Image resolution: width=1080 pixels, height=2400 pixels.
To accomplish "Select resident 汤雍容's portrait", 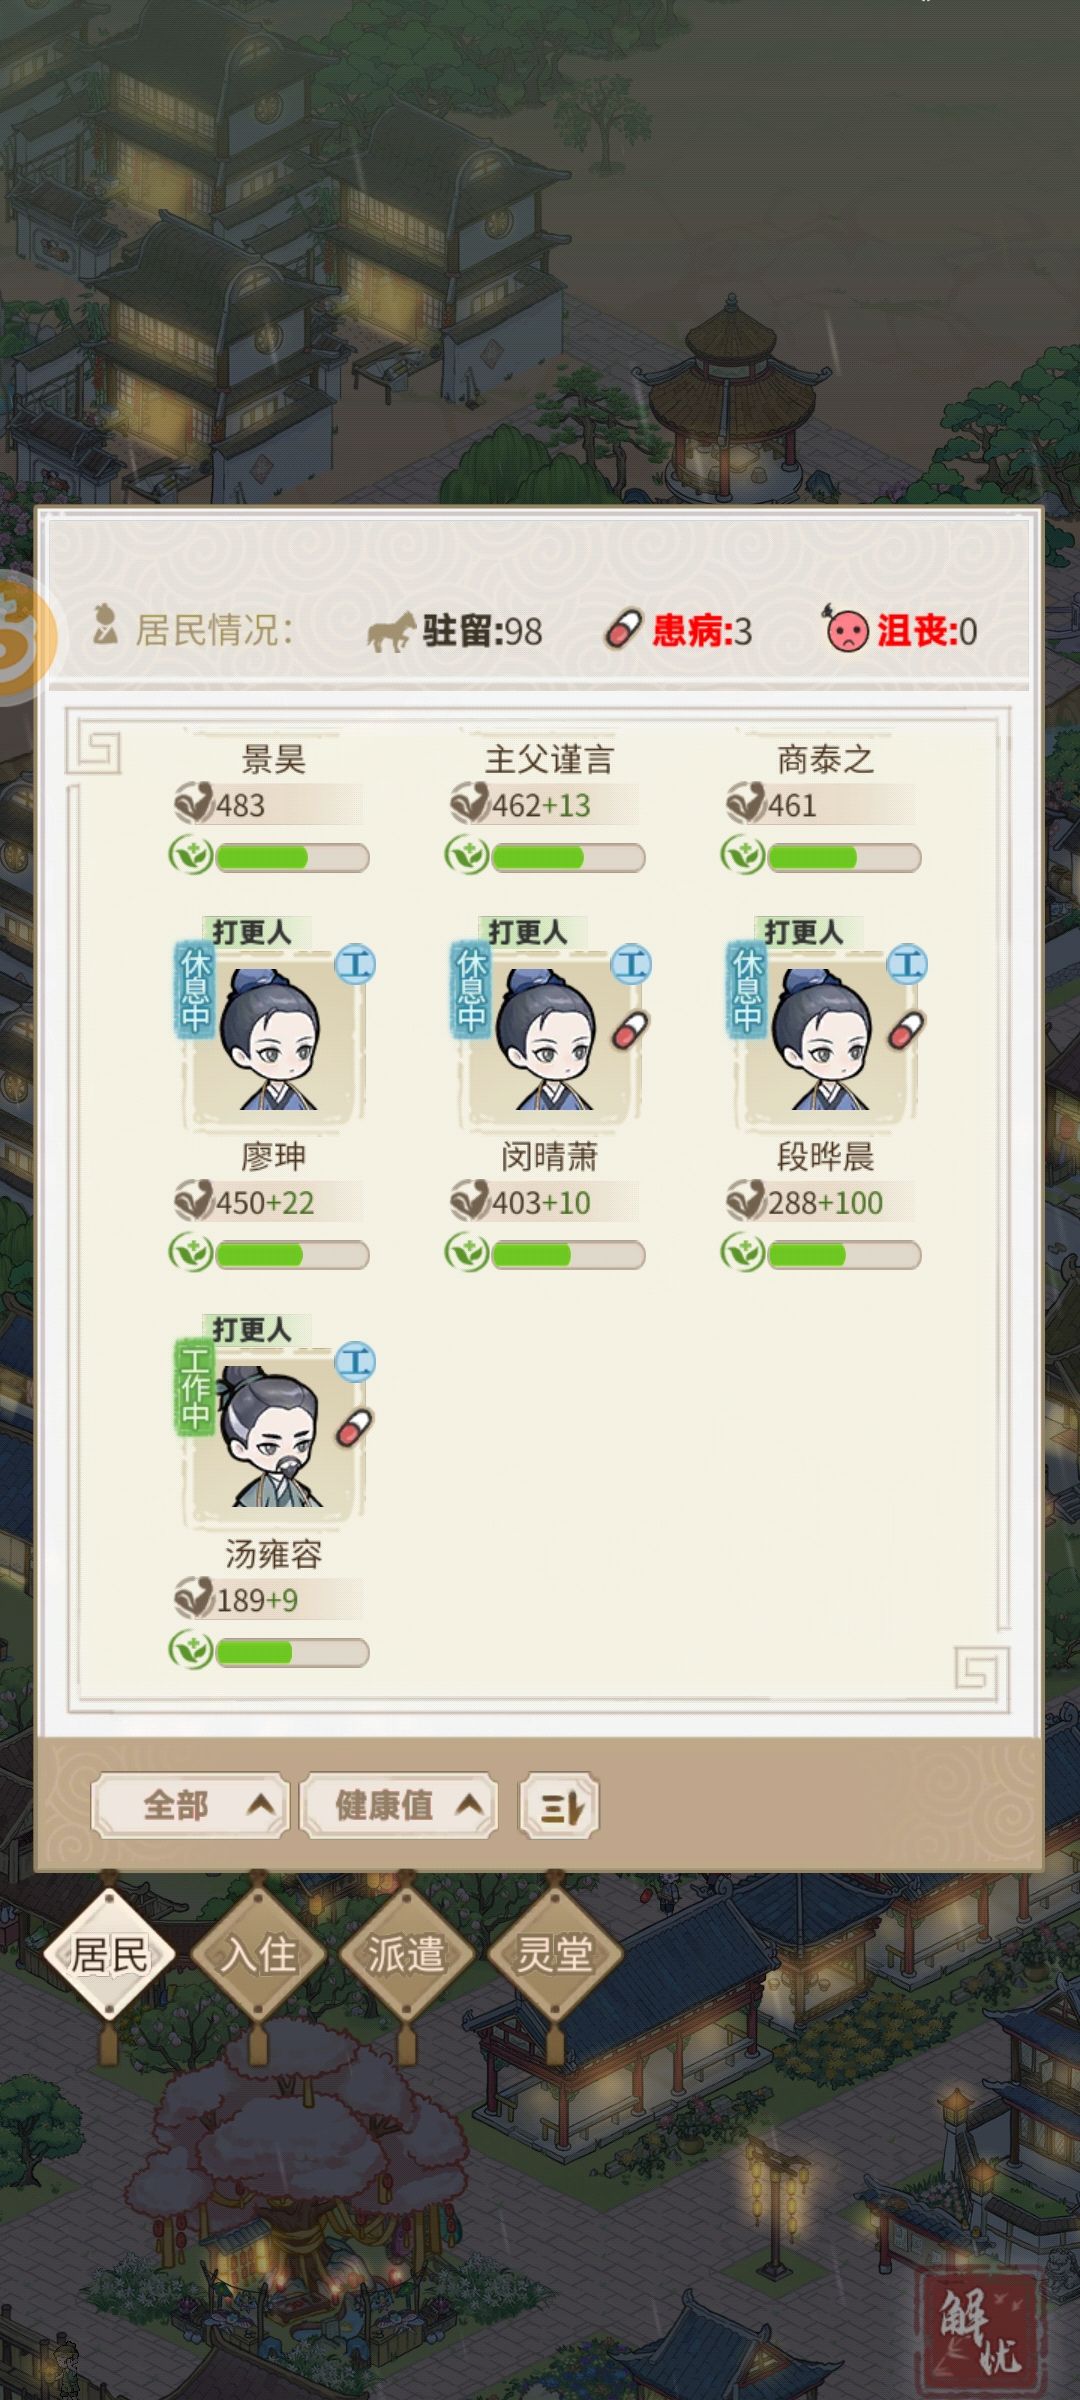I will tap(272, 1432).
